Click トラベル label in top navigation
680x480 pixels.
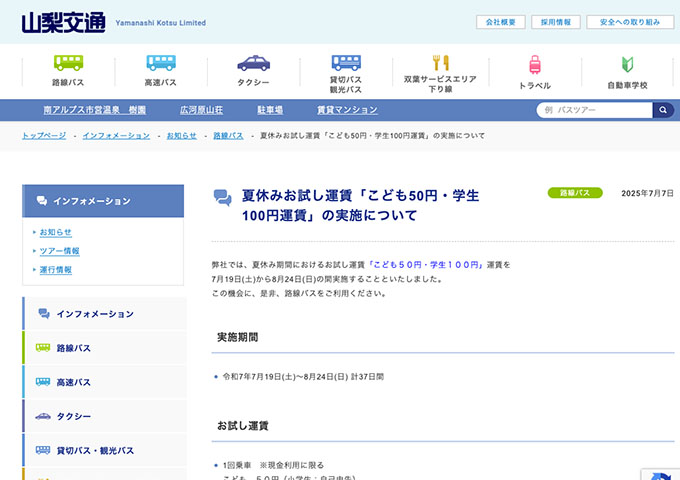pos(535,86)
